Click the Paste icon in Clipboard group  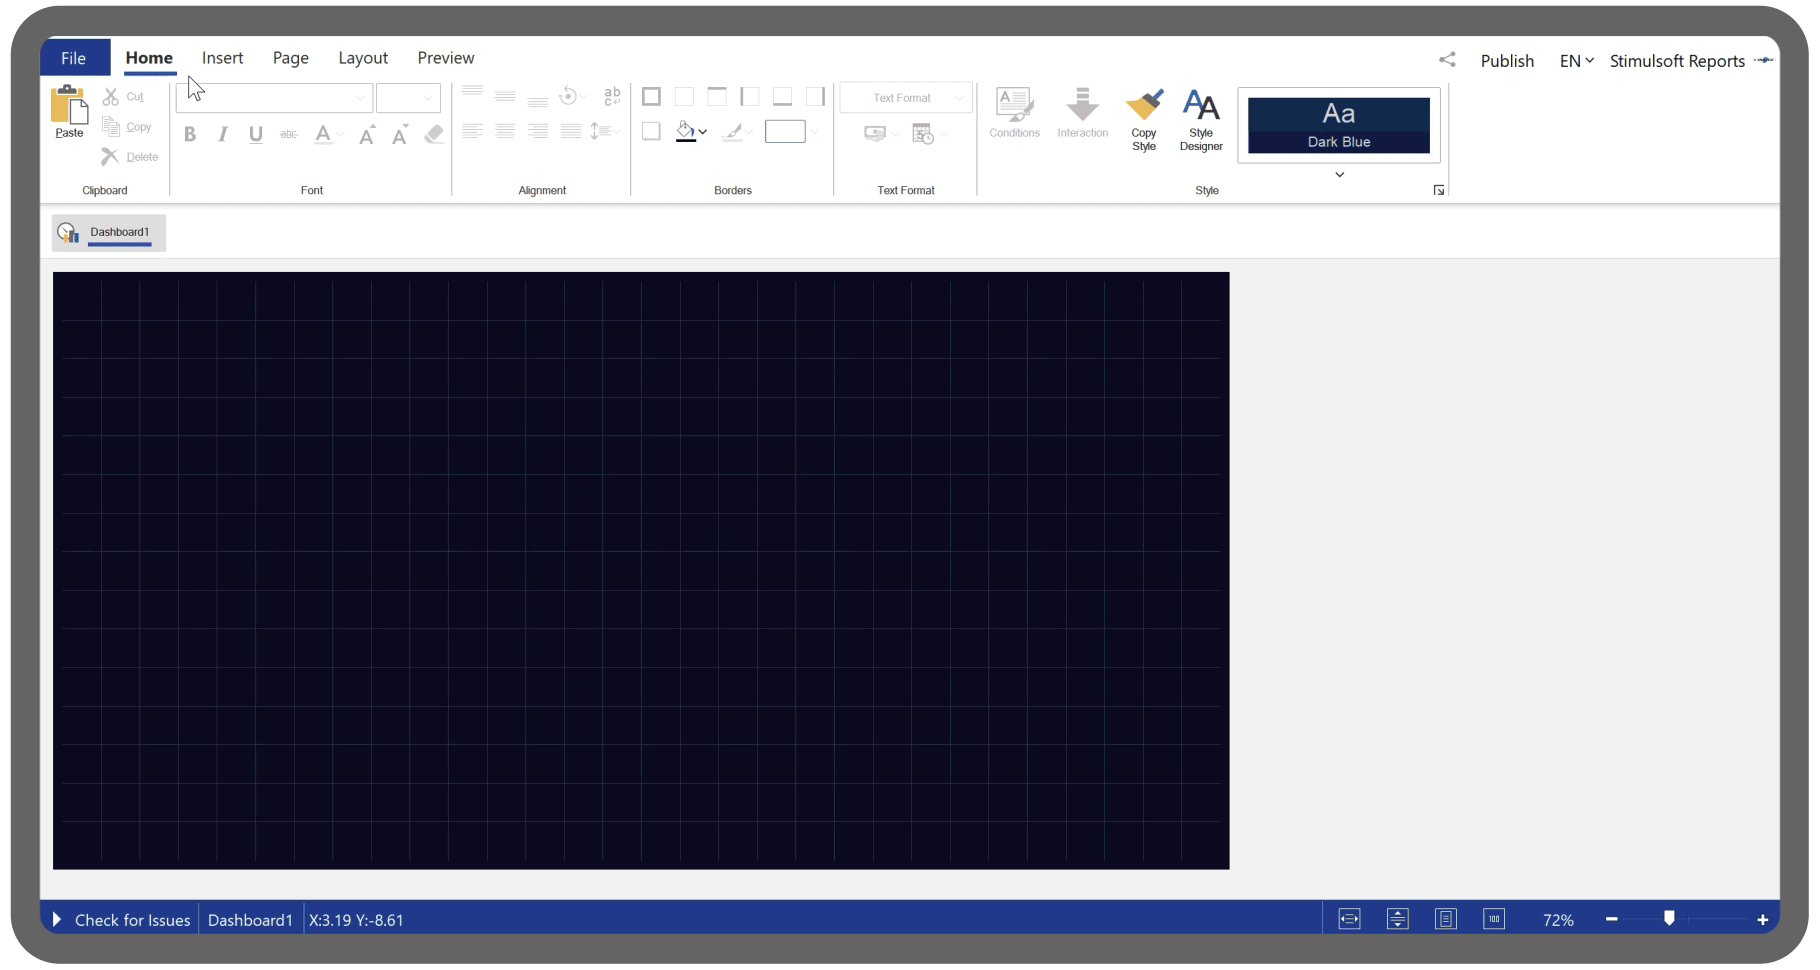pyautogui.click(x=69, y=105)
